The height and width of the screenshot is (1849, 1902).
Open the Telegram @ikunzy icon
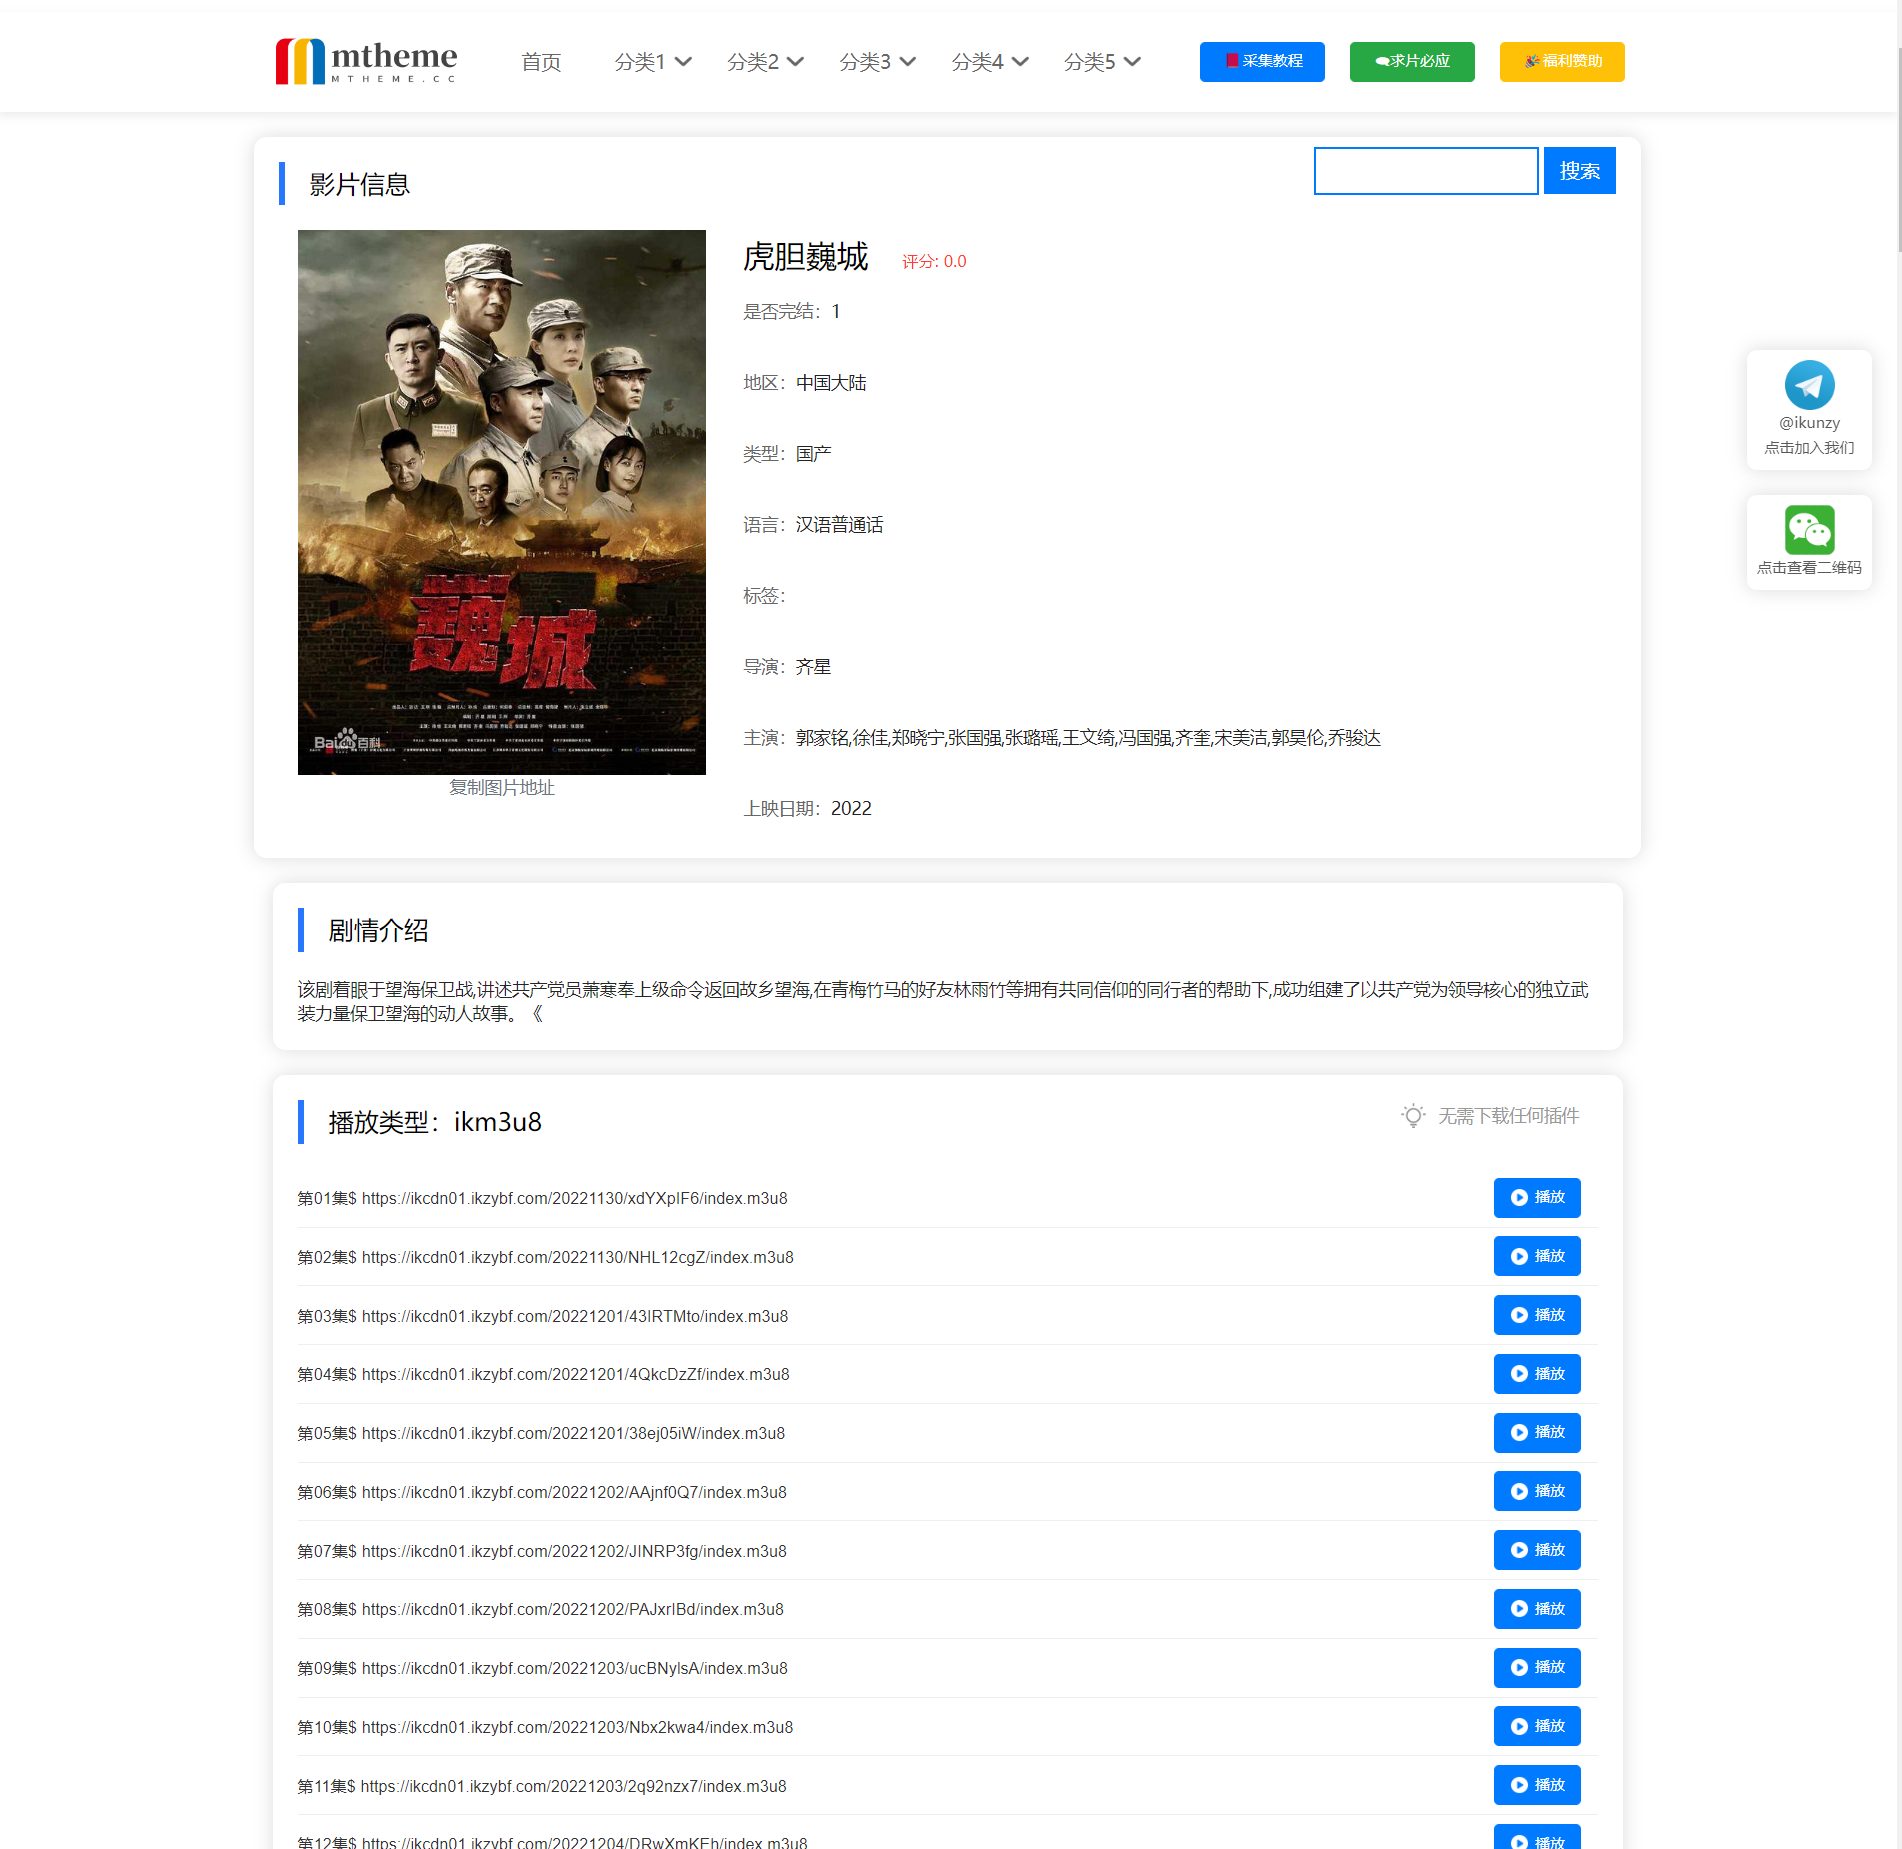[1809, 385]
